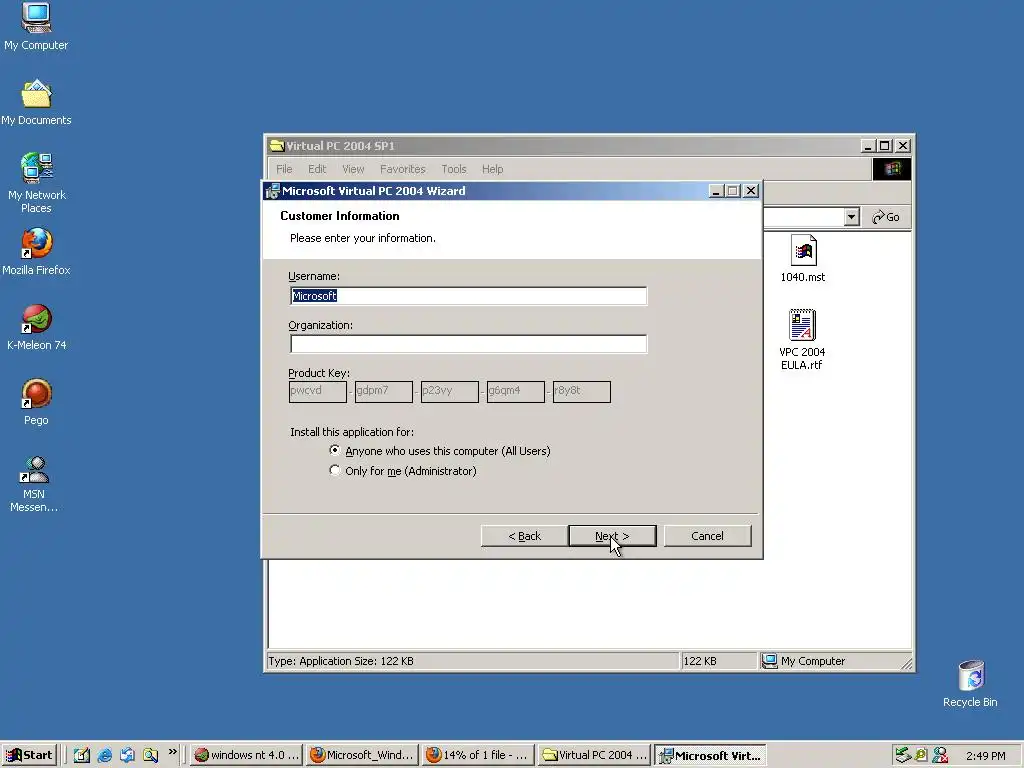Click Outlook Express quick launch icon

pos(127,755)
